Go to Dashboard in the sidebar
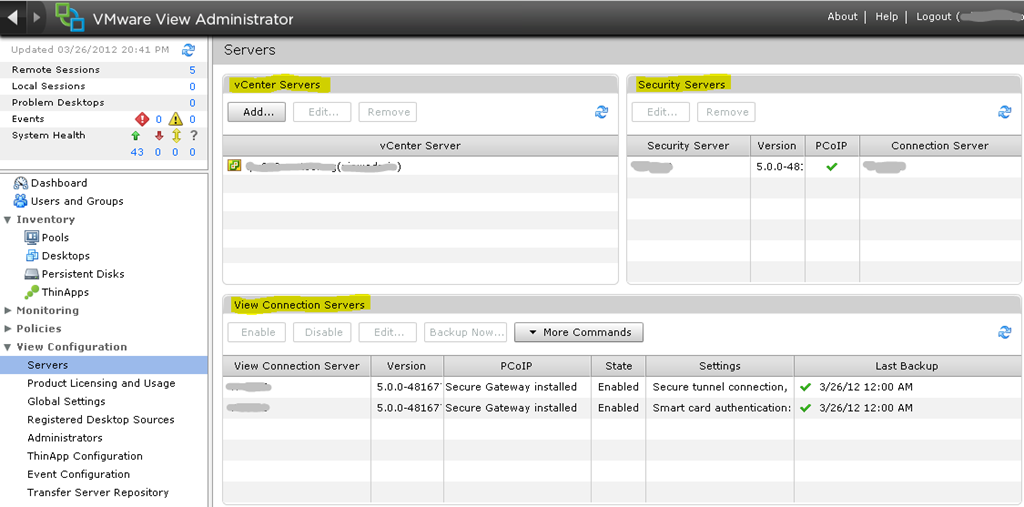This screenshot has height=507, width=1024. click(x=58, y=183)
